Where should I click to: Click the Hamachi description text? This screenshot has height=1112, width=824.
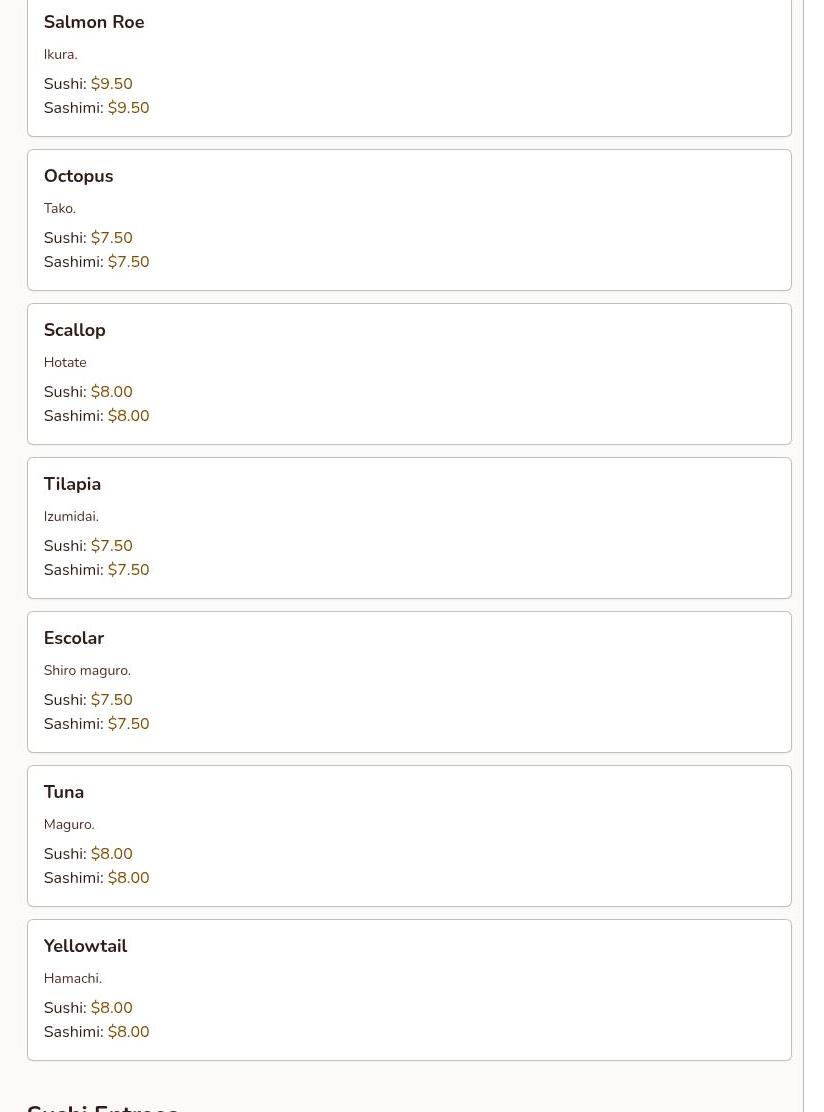73,978
